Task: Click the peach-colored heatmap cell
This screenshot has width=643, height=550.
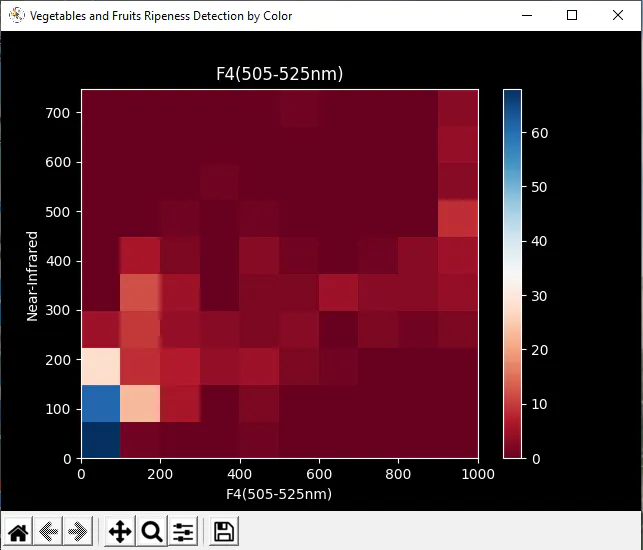Action: point(140,403)
